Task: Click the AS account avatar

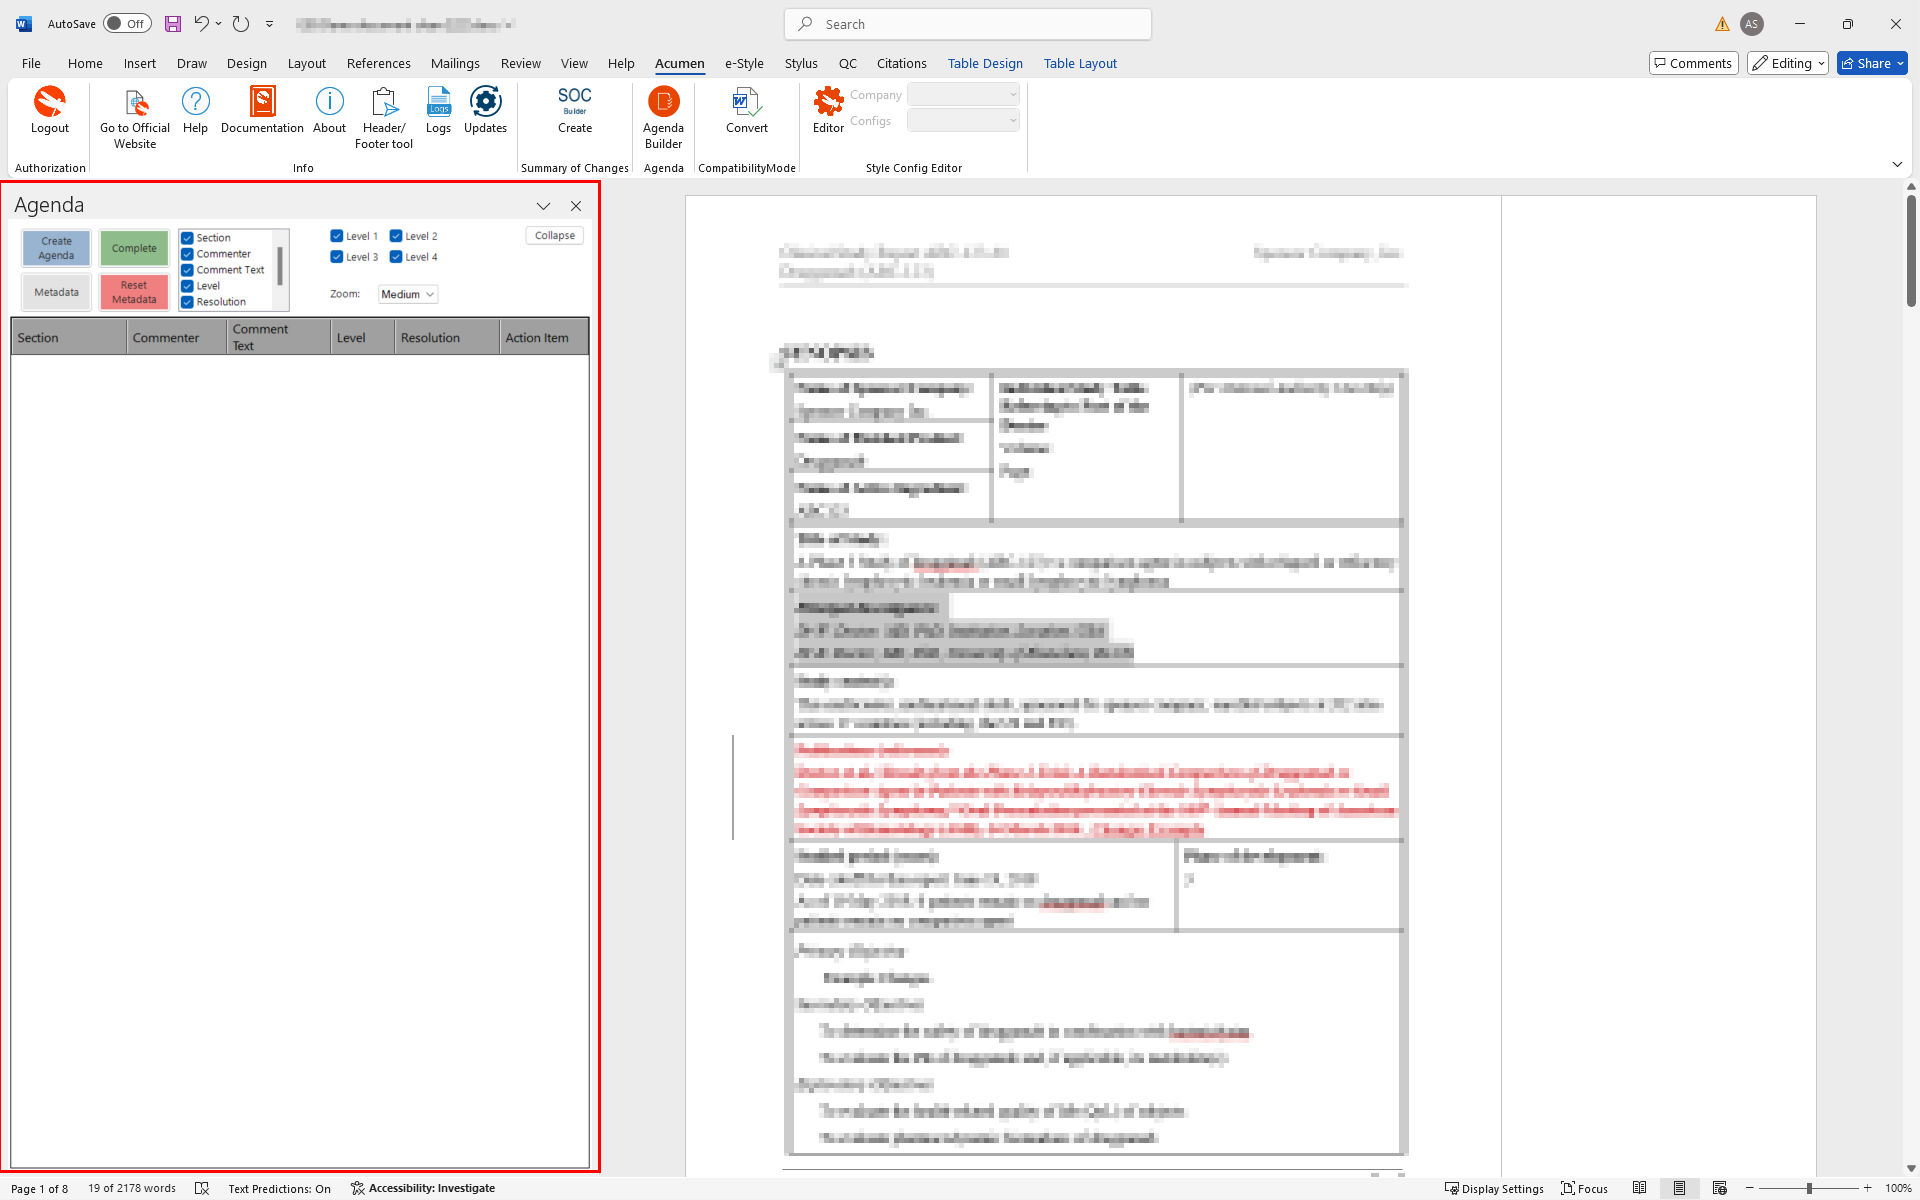Action: (x=1751, y=24)
